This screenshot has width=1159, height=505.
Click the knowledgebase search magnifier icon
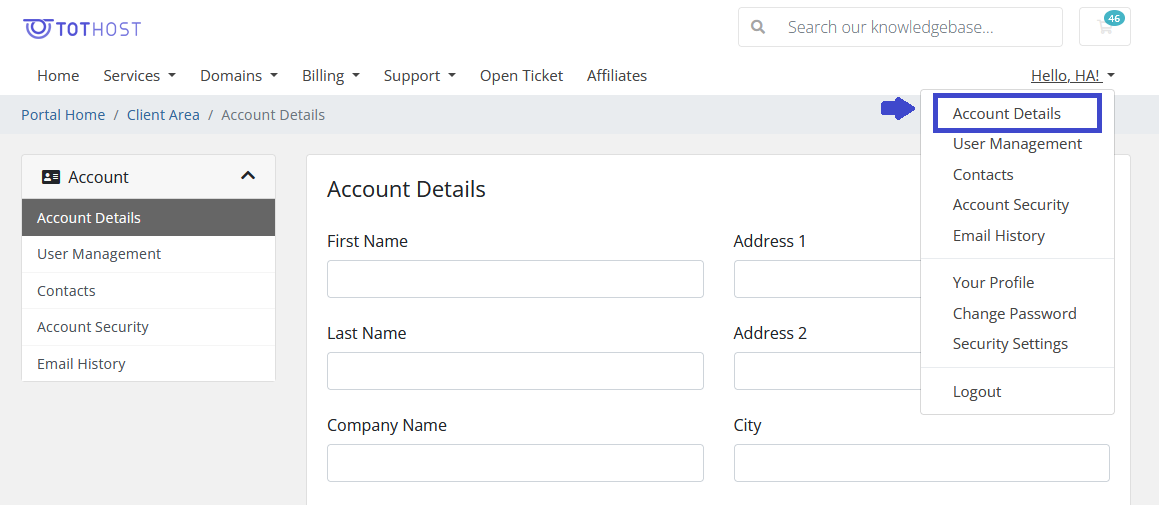[758, 27]
